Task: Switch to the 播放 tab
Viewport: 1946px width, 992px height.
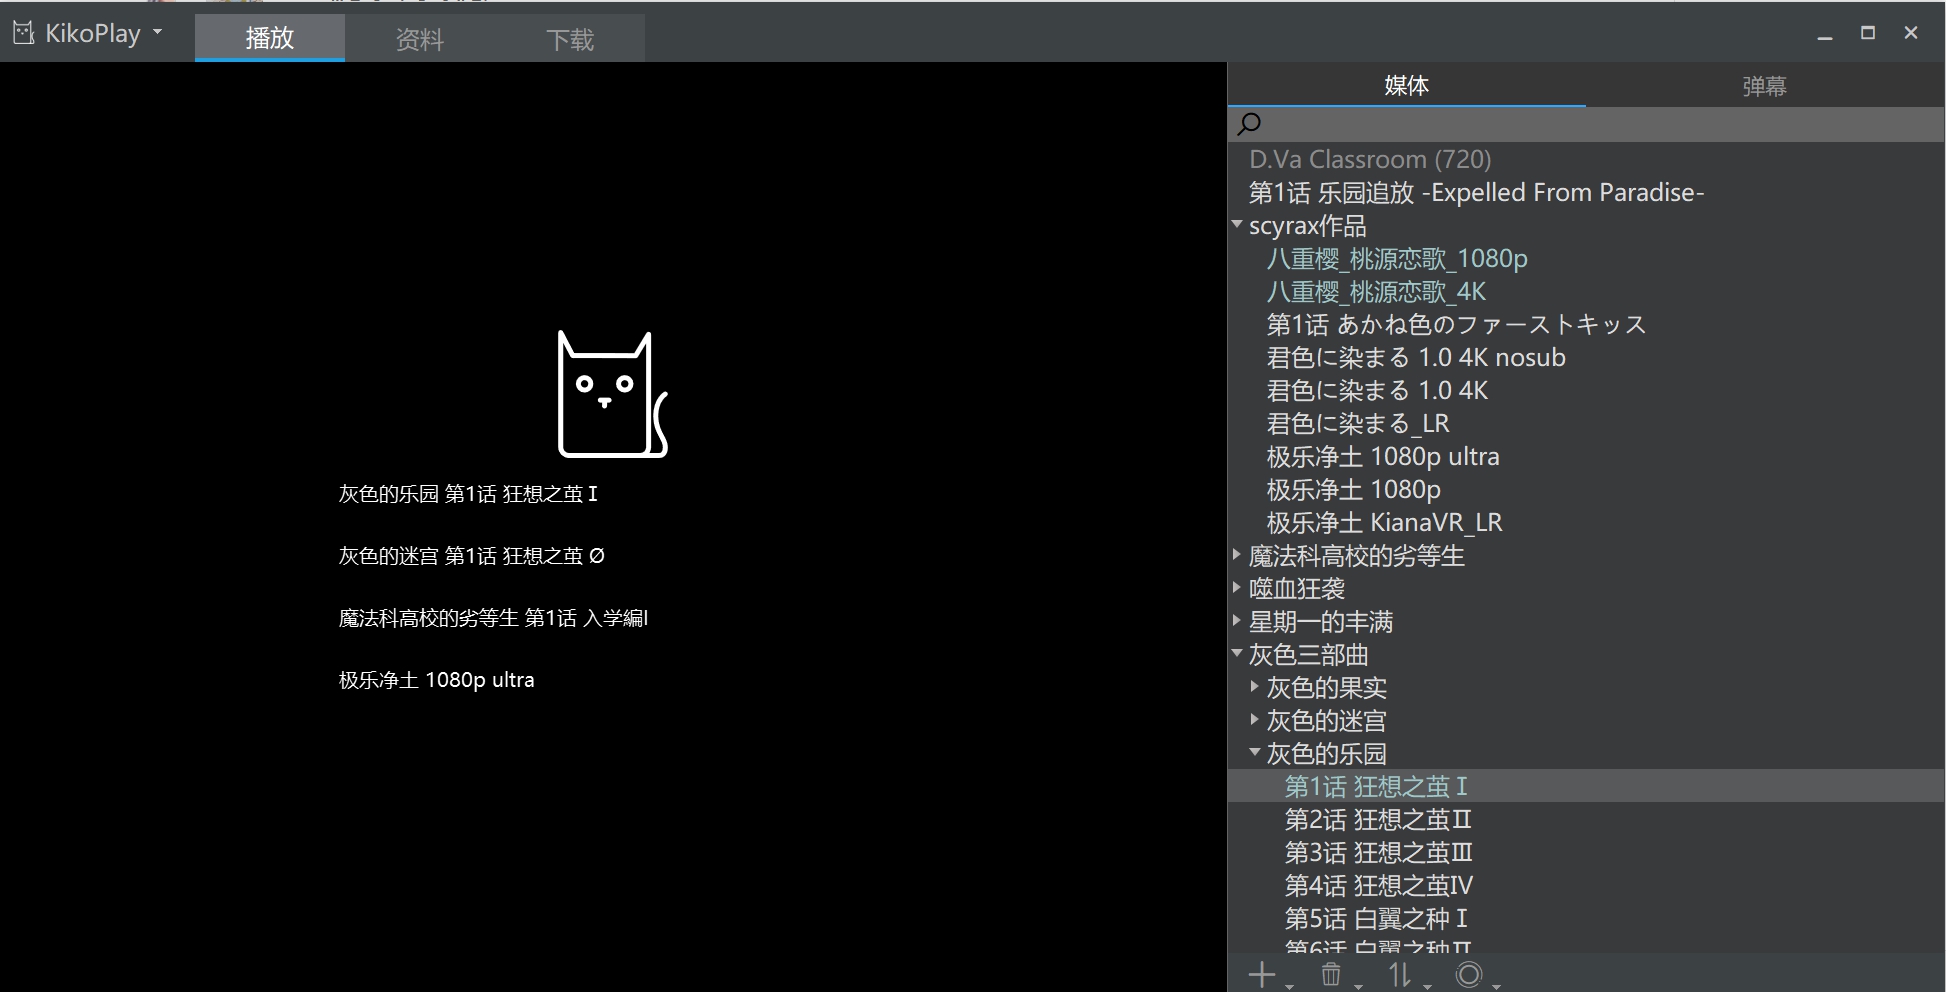Action: click(x=270, y=38)
